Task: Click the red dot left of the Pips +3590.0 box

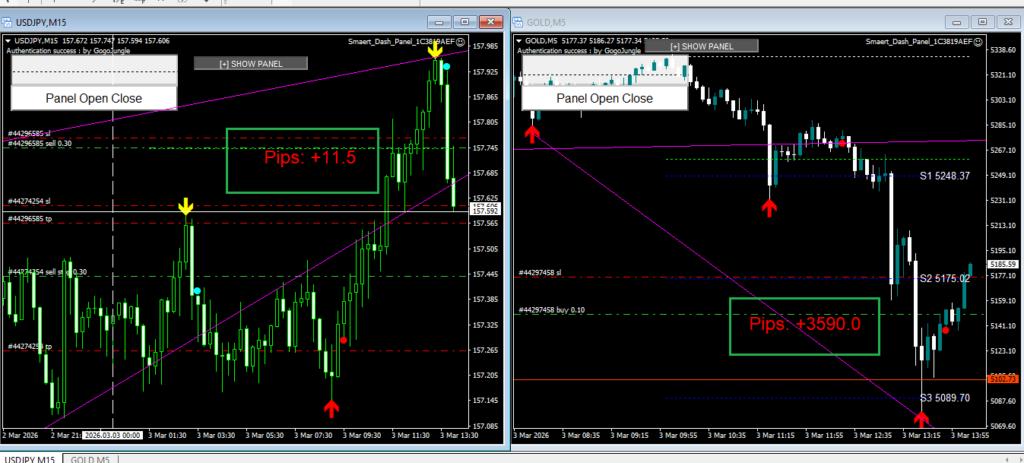Action: 946,329
